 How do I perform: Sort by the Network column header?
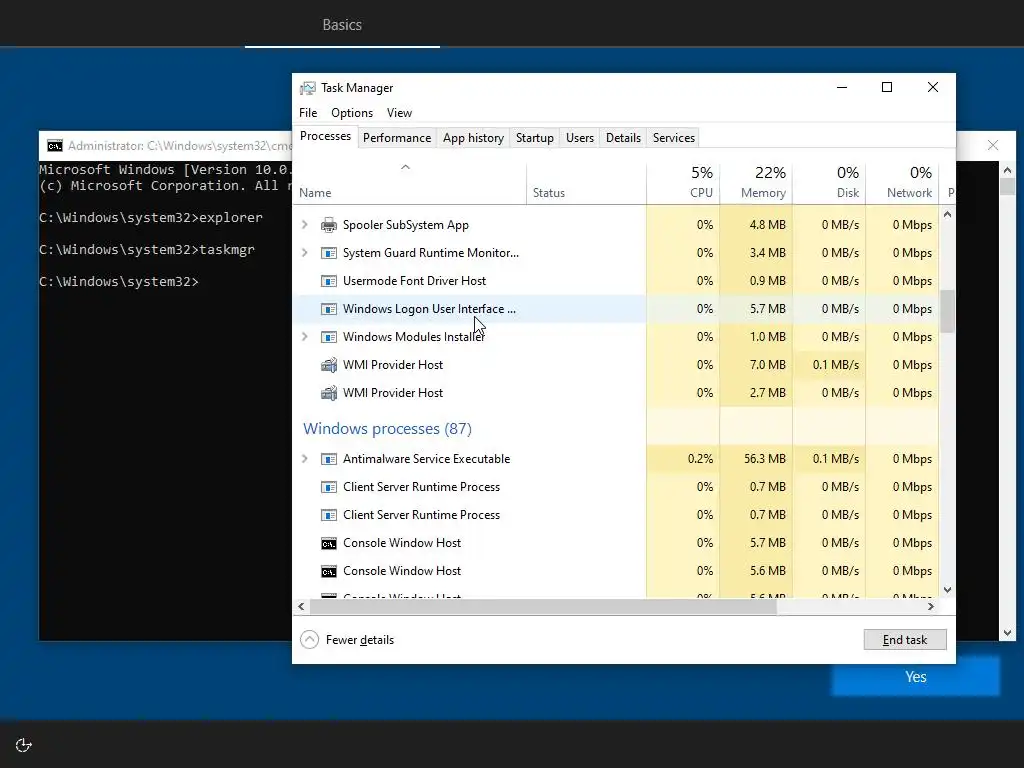903,182
